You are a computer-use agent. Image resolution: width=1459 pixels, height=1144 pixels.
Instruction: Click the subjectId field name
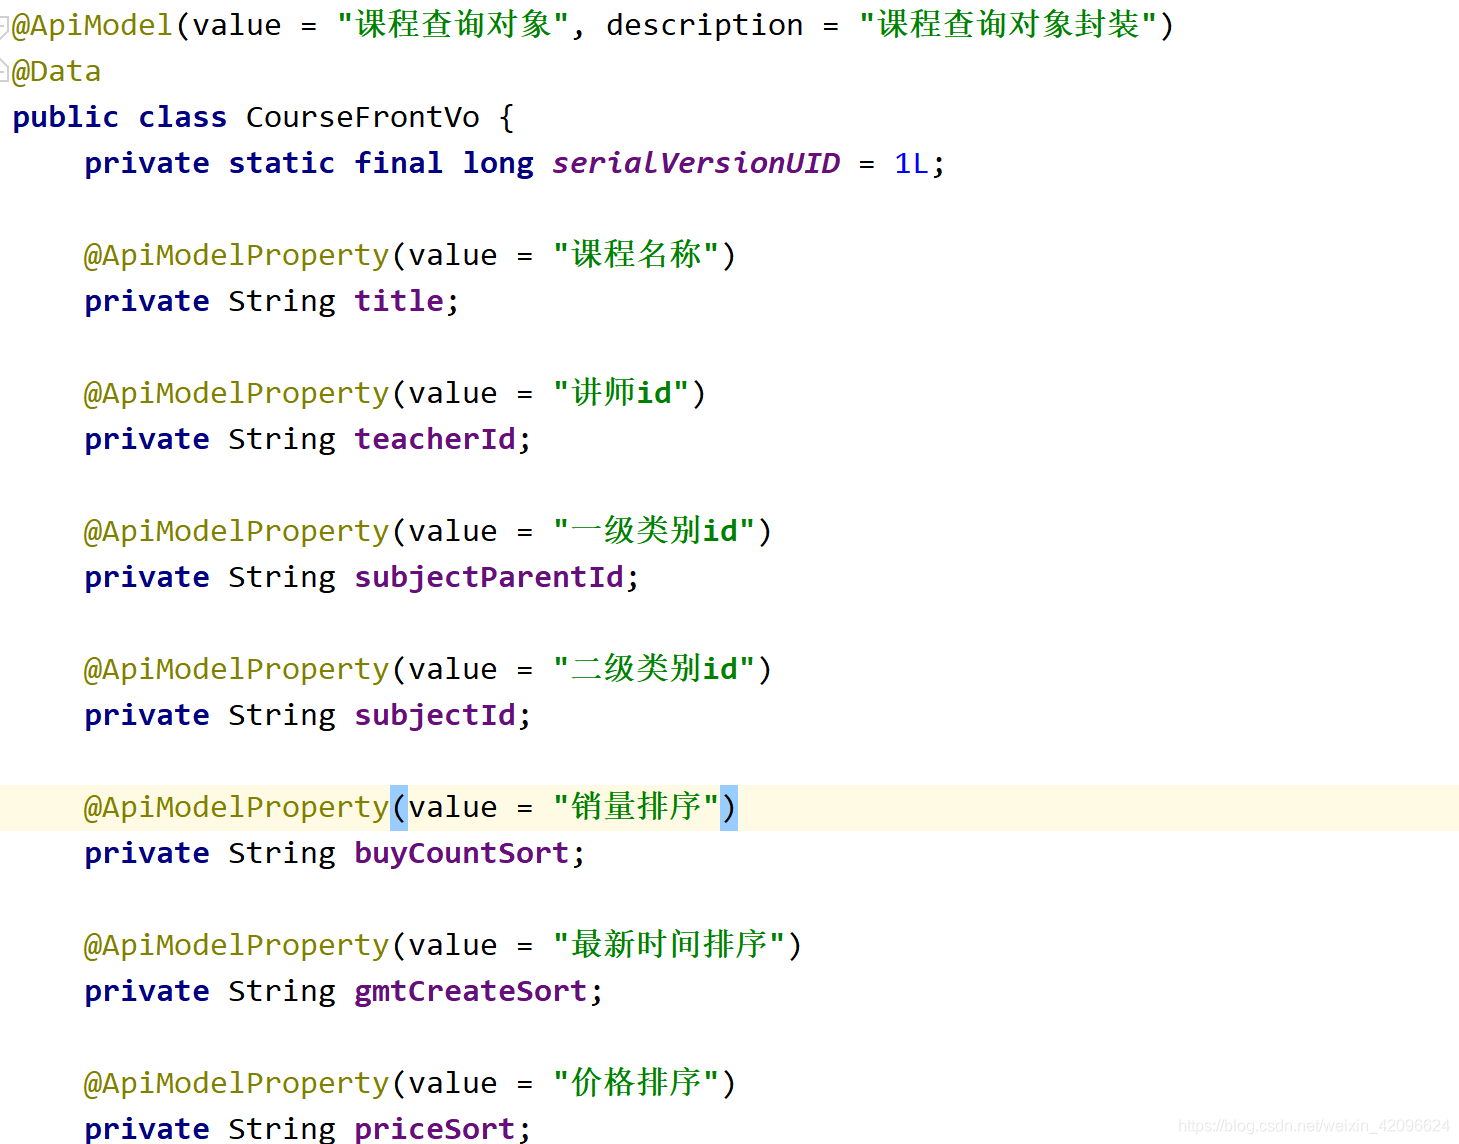click(434, 715)
